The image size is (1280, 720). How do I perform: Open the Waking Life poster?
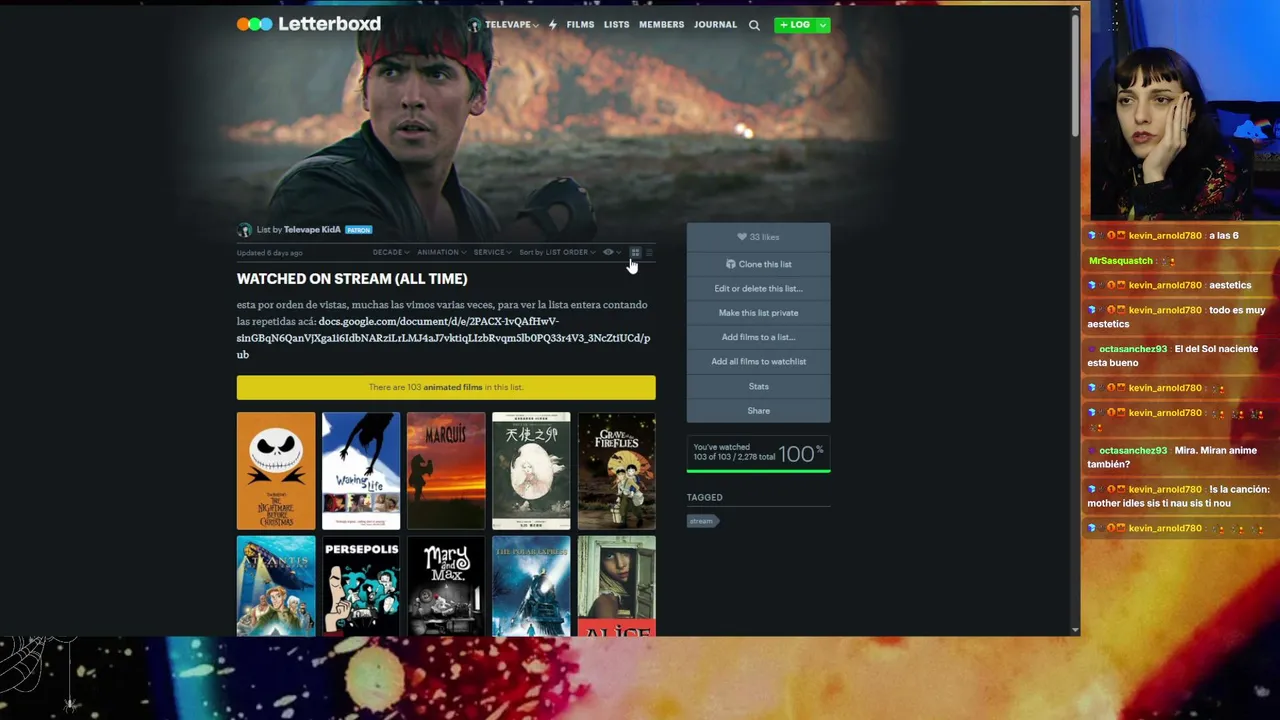pos(361,471)
